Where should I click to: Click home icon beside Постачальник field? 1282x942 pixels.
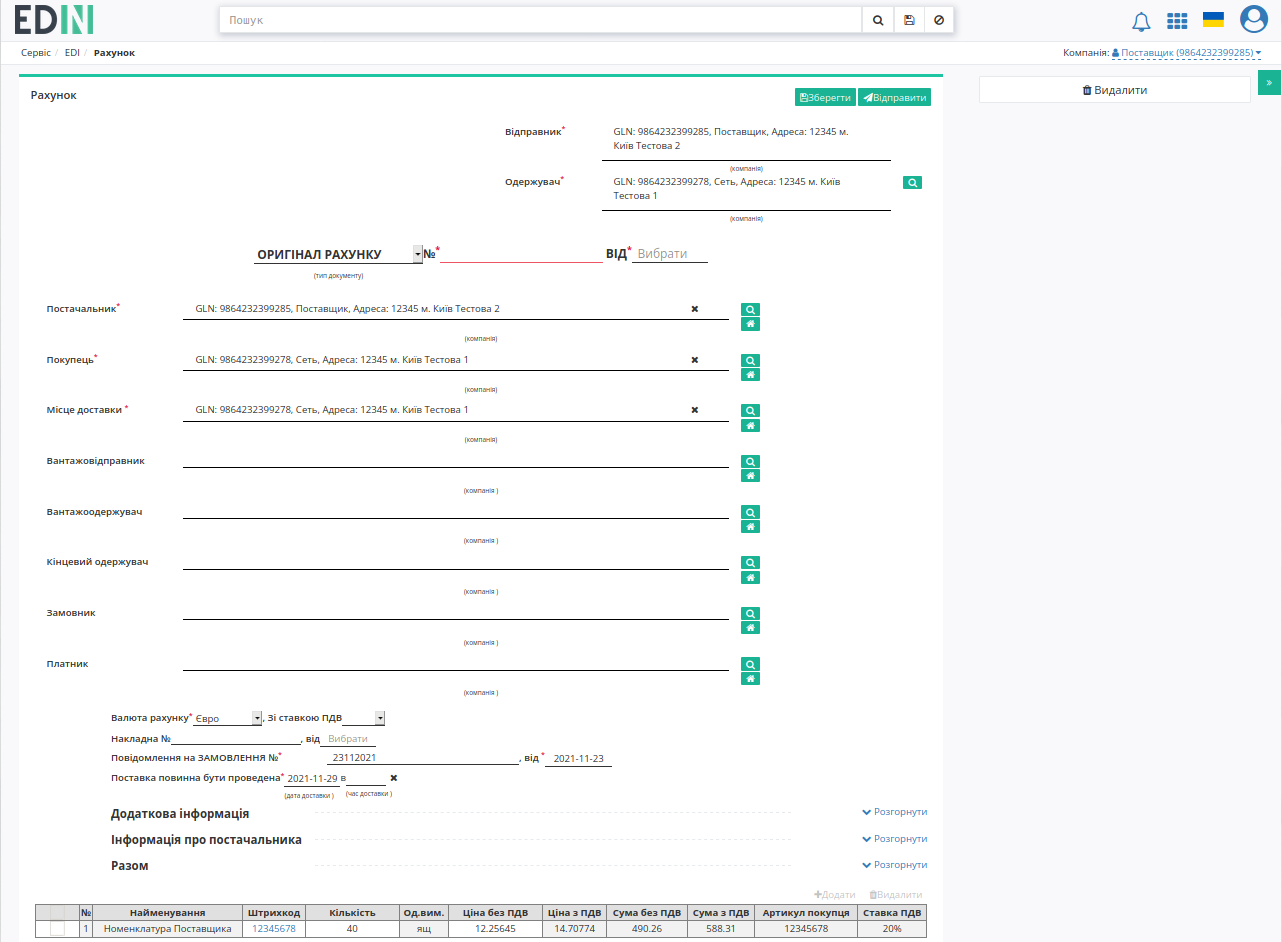tap(750, 324)
